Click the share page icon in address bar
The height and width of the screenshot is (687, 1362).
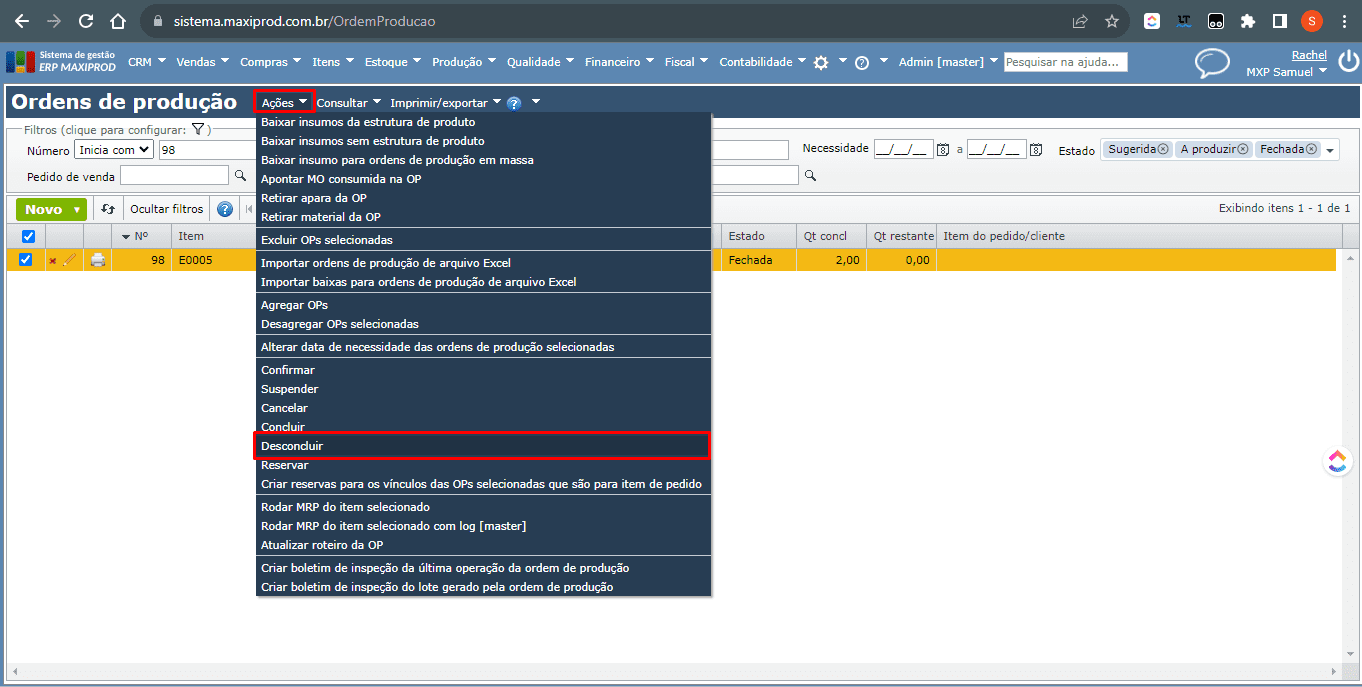(1080, 20)
